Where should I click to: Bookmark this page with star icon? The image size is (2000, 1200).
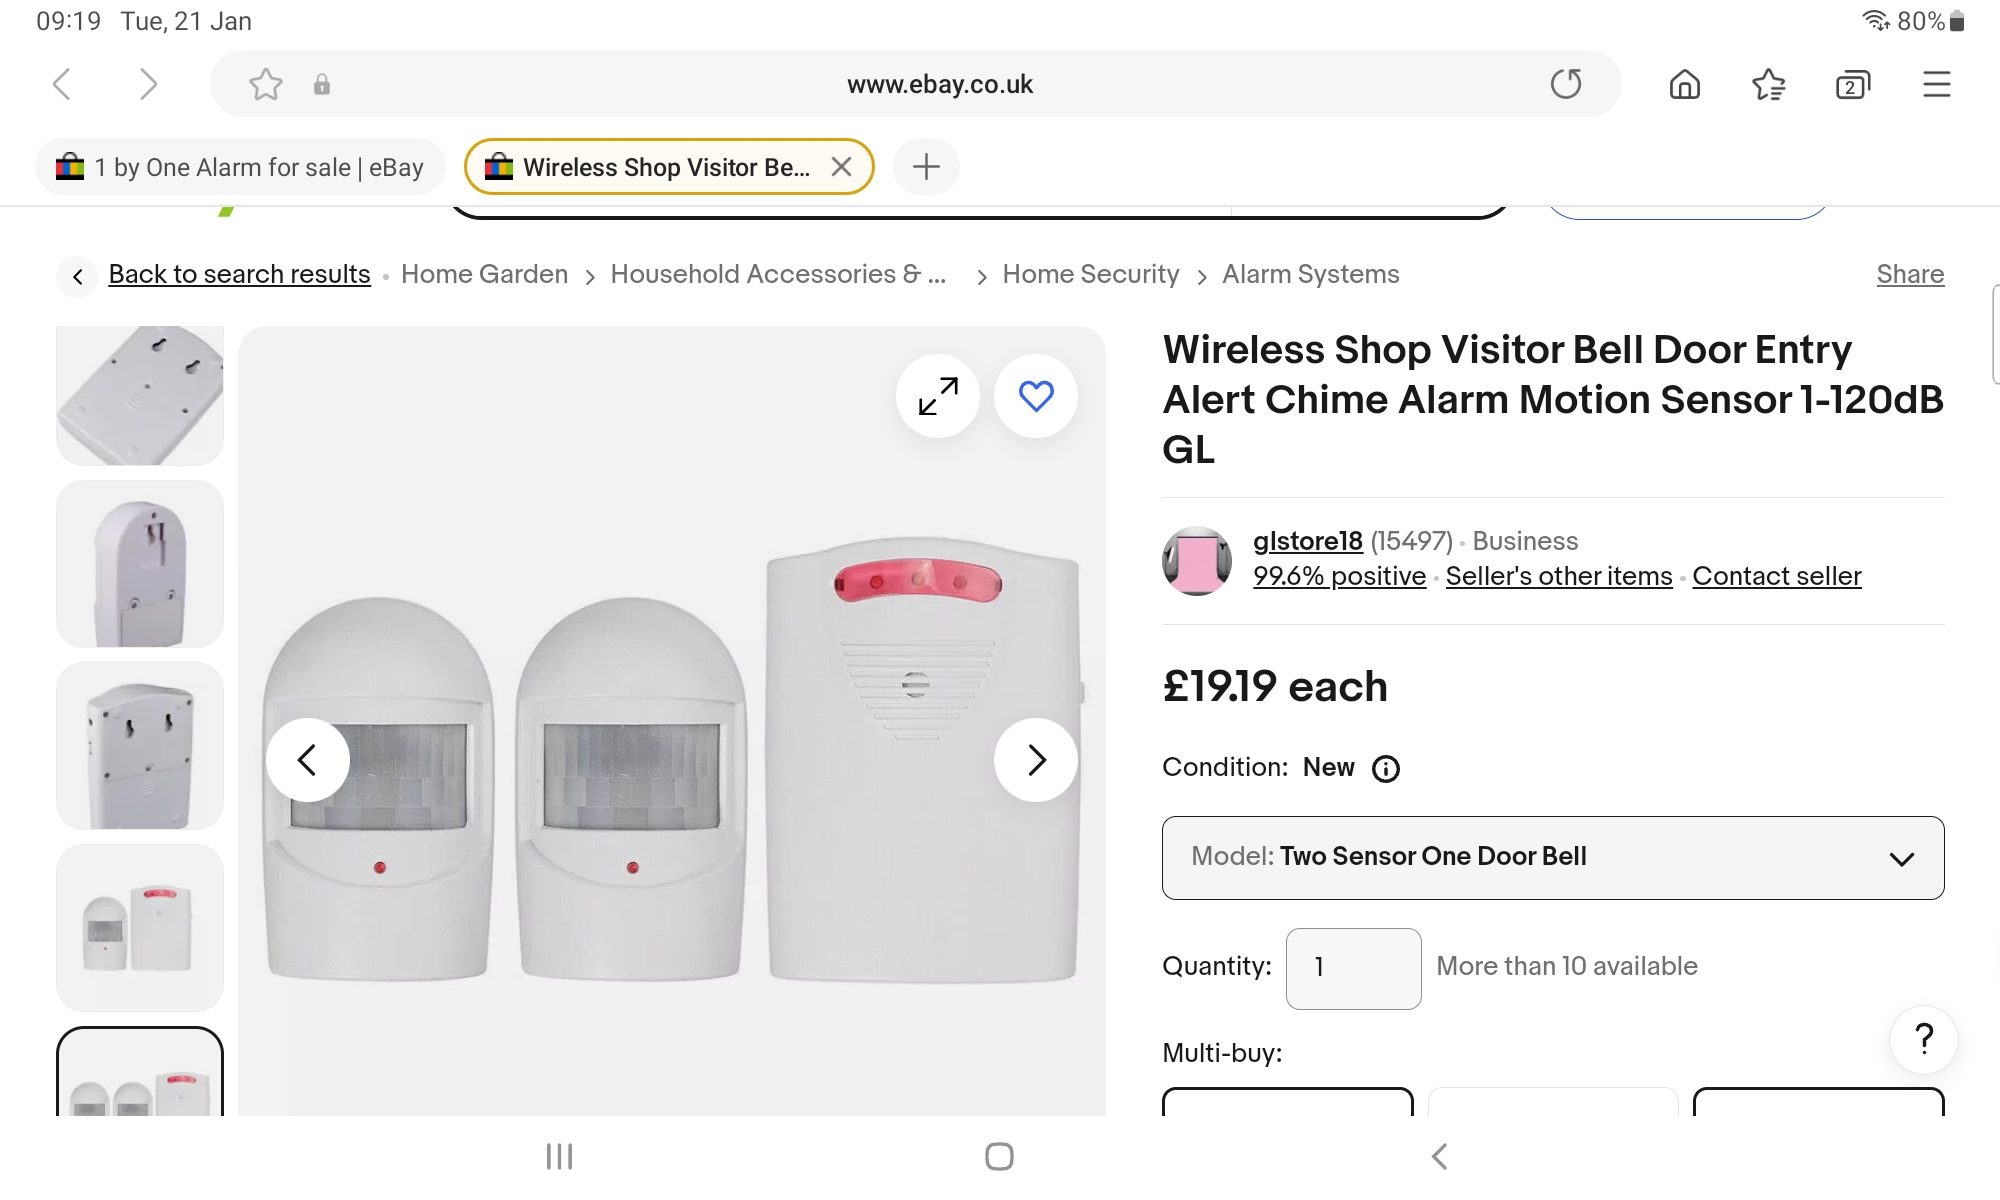[x=266, y=84]
